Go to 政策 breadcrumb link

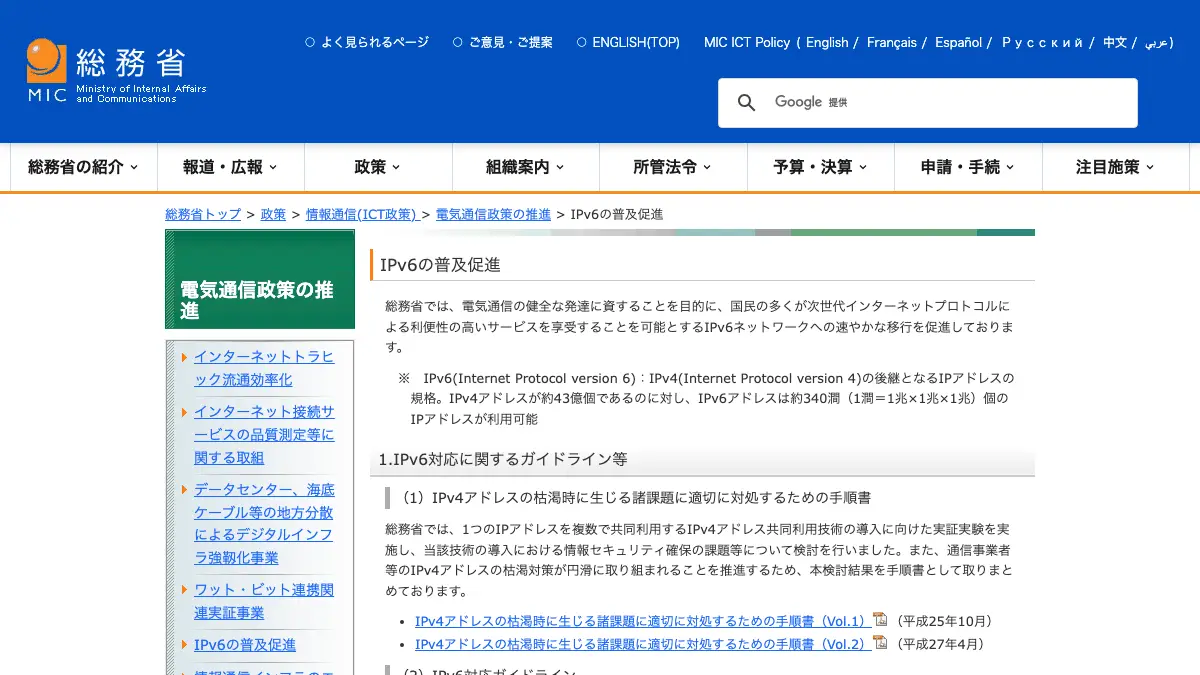273,214
